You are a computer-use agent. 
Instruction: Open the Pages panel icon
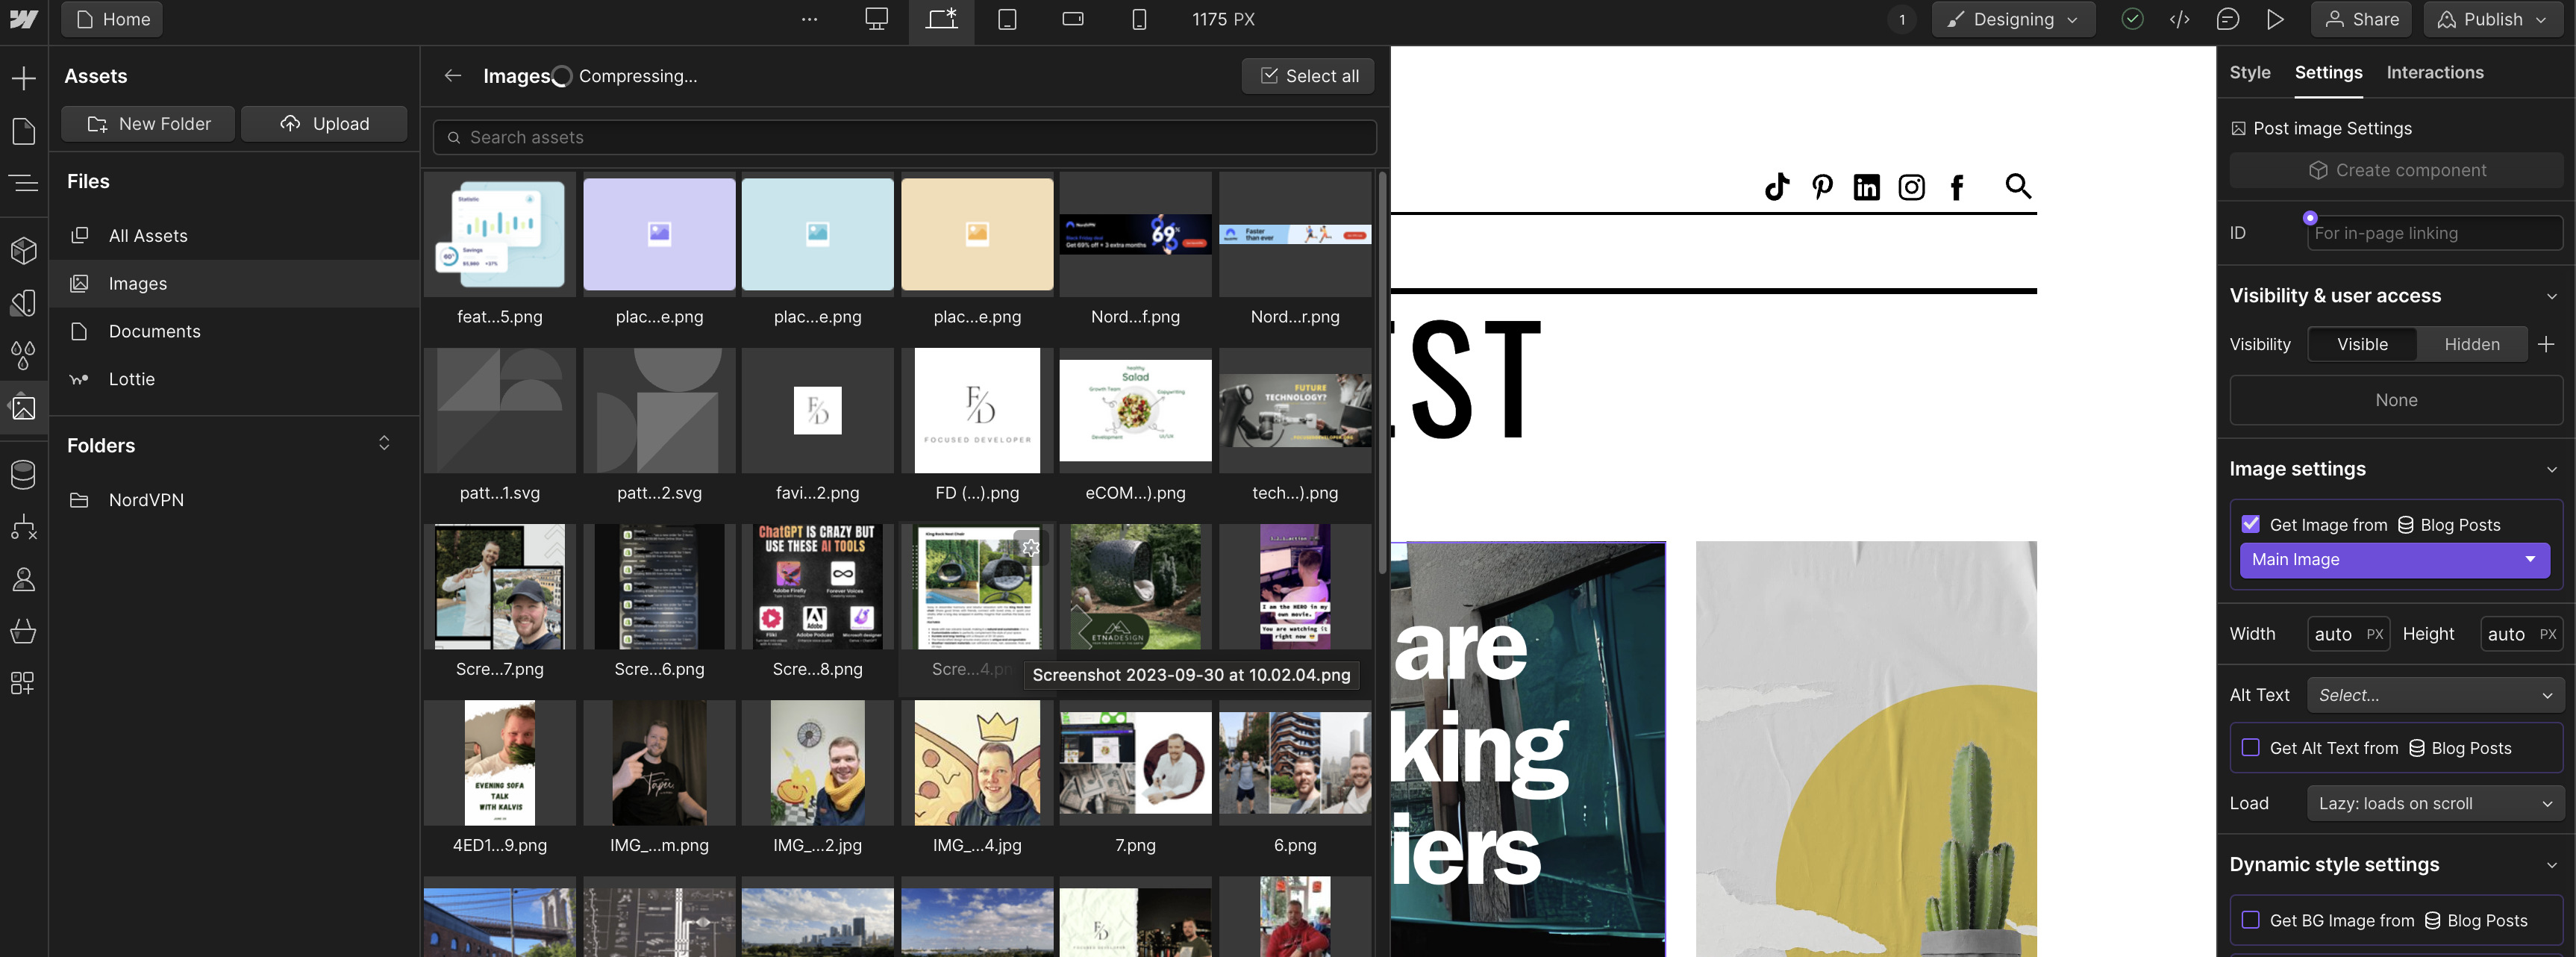[23, 131]
